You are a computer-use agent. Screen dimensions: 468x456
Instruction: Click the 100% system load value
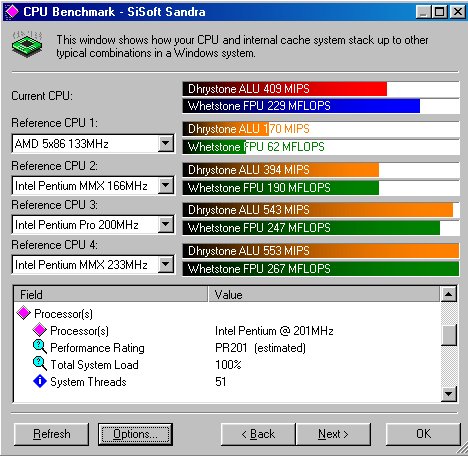click(x=228, y=364)
